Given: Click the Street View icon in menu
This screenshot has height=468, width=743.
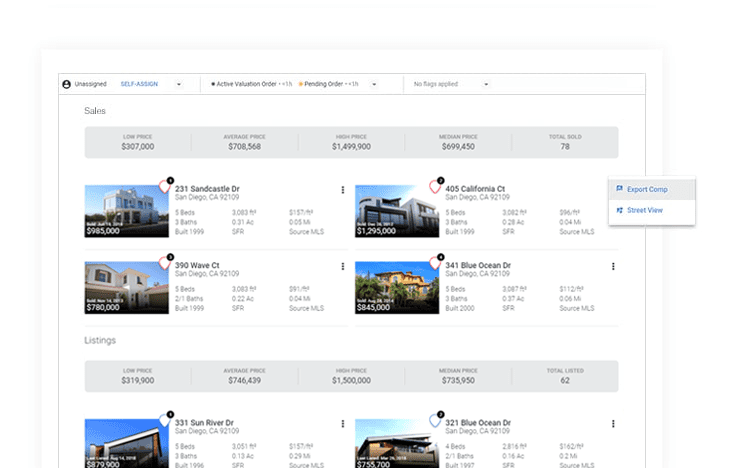Looking at the screenshot, I should [x=619, y=210].
